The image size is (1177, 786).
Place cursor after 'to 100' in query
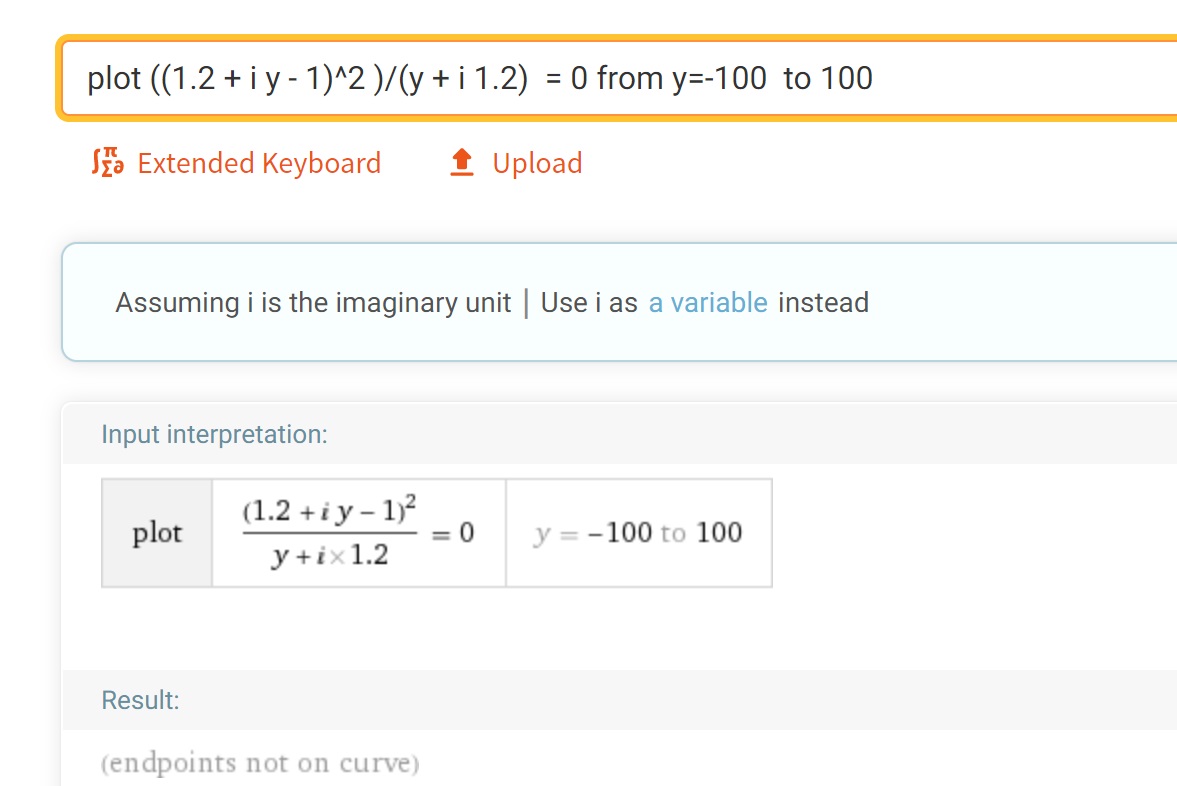point(874,78)
